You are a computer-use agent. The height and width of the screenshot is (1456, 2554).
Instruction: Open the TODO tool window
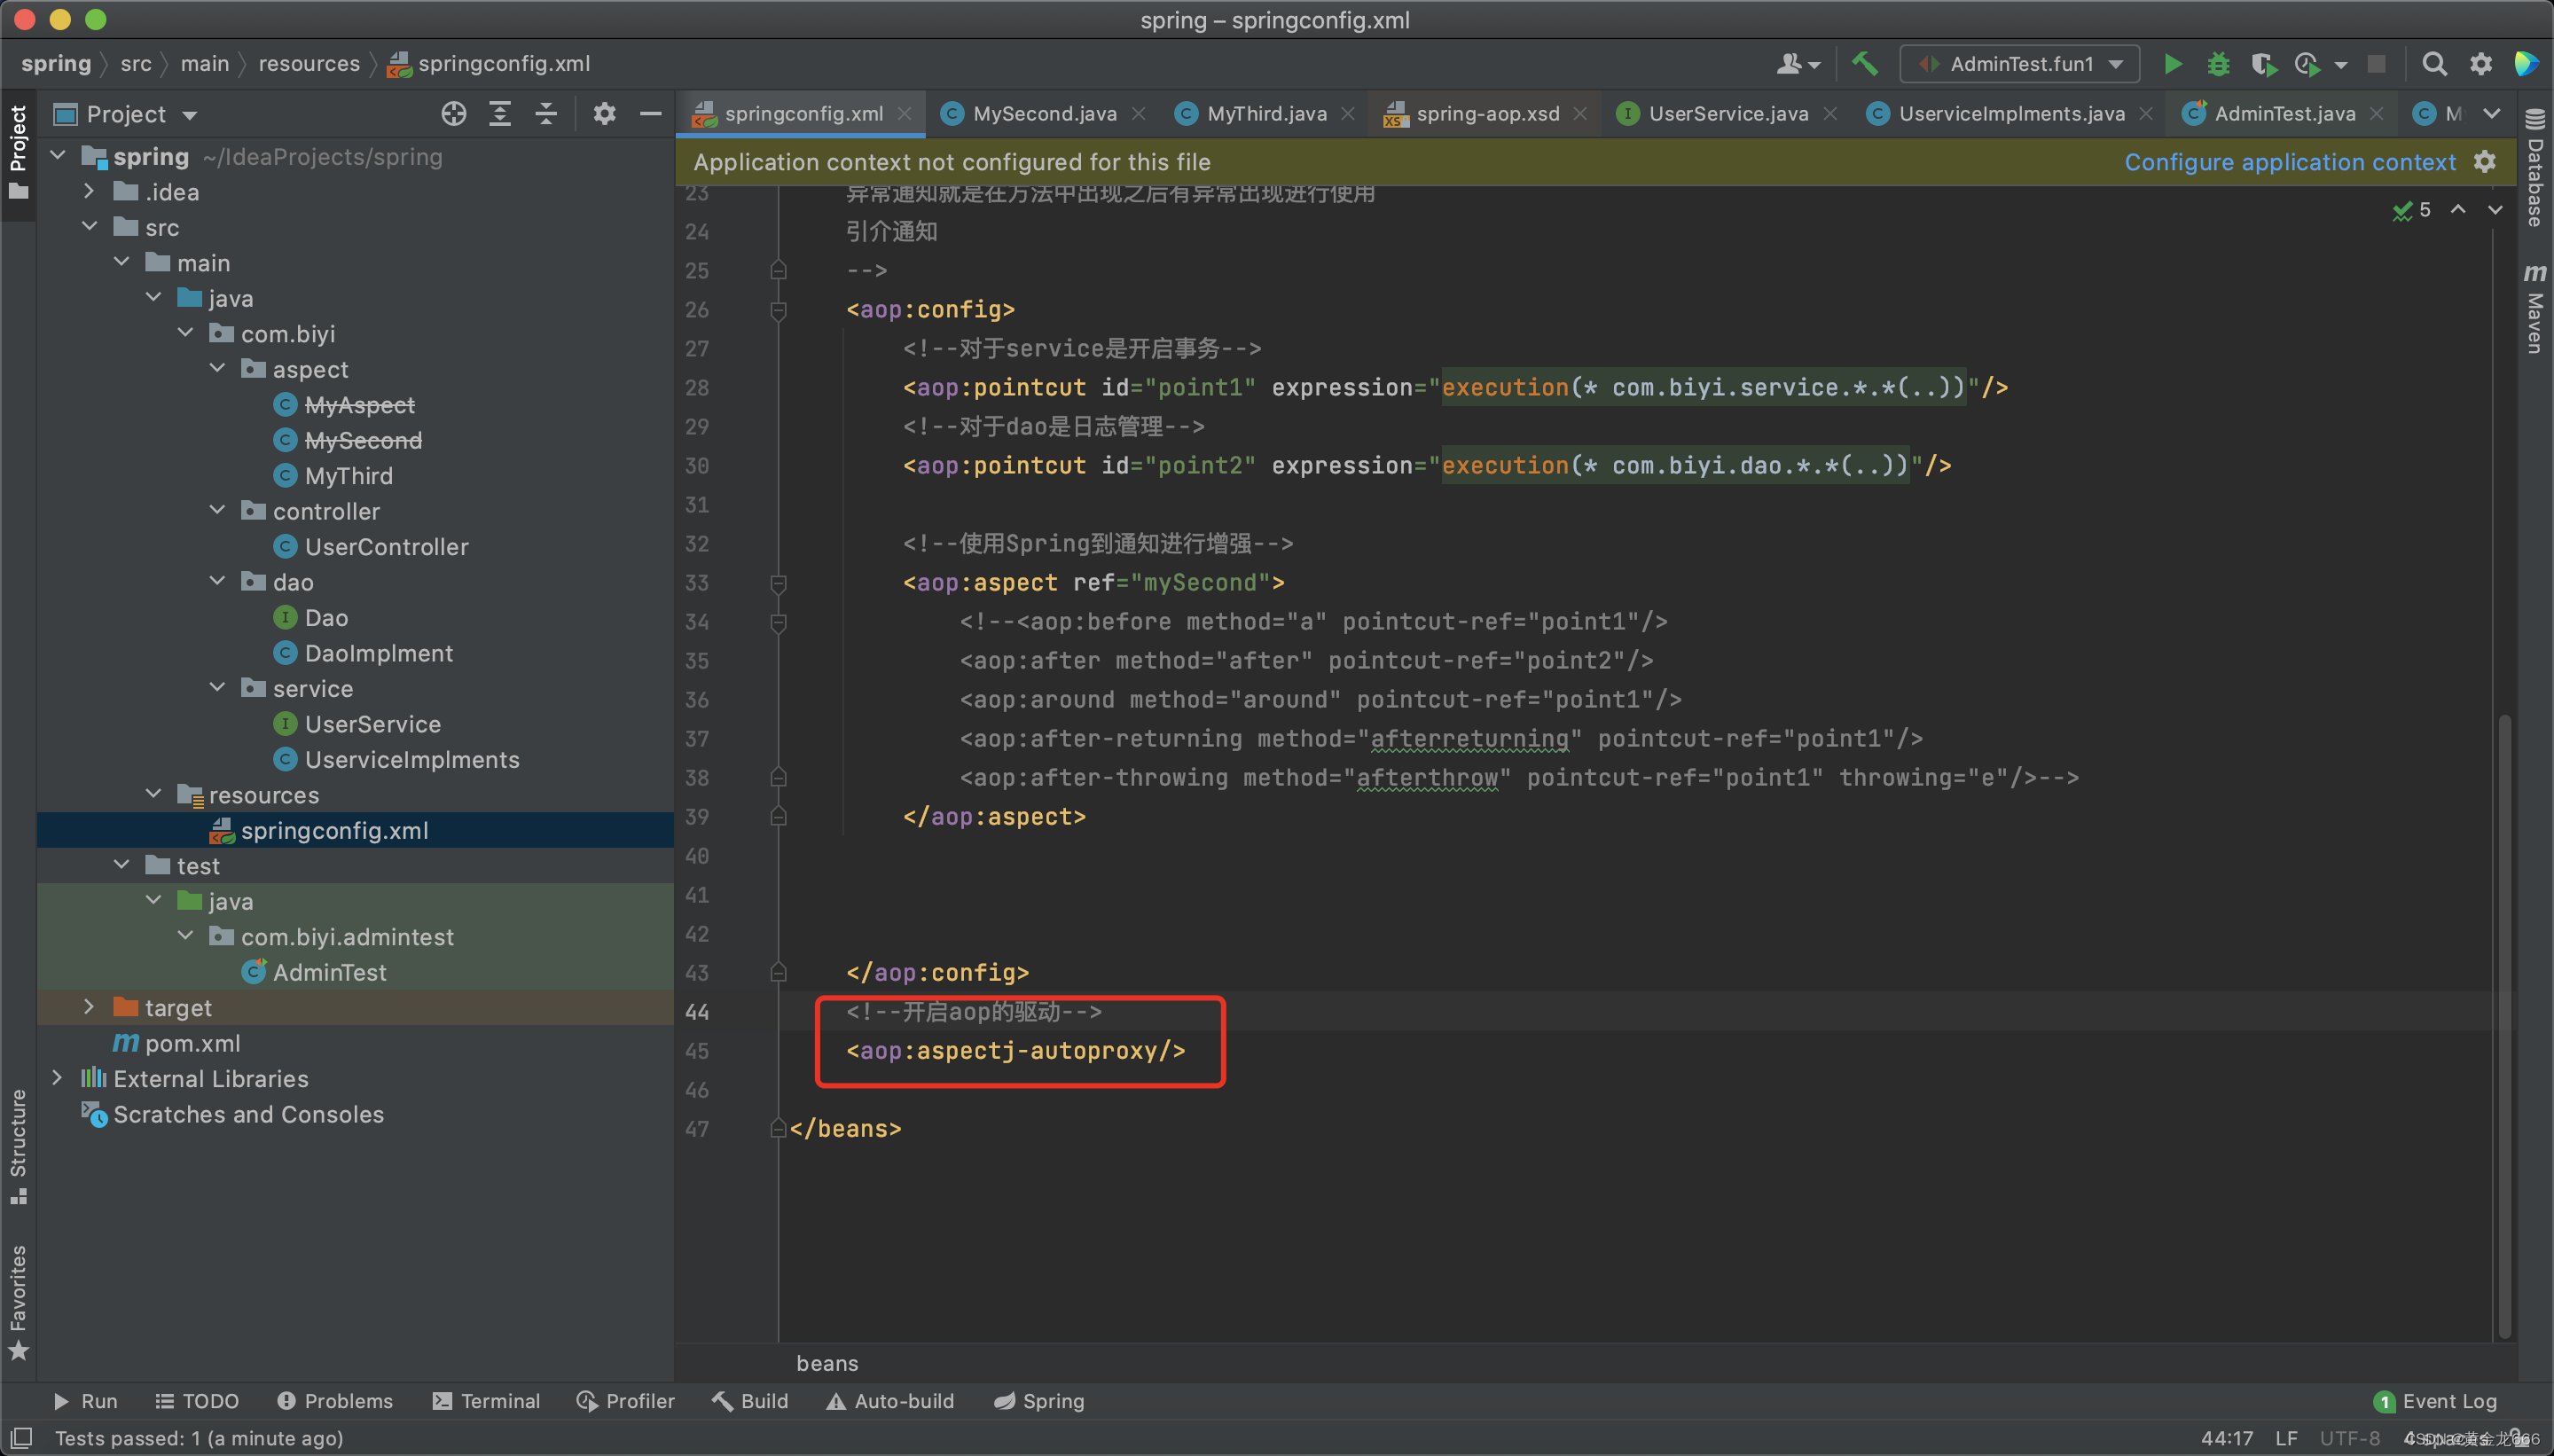[197, 1401]
